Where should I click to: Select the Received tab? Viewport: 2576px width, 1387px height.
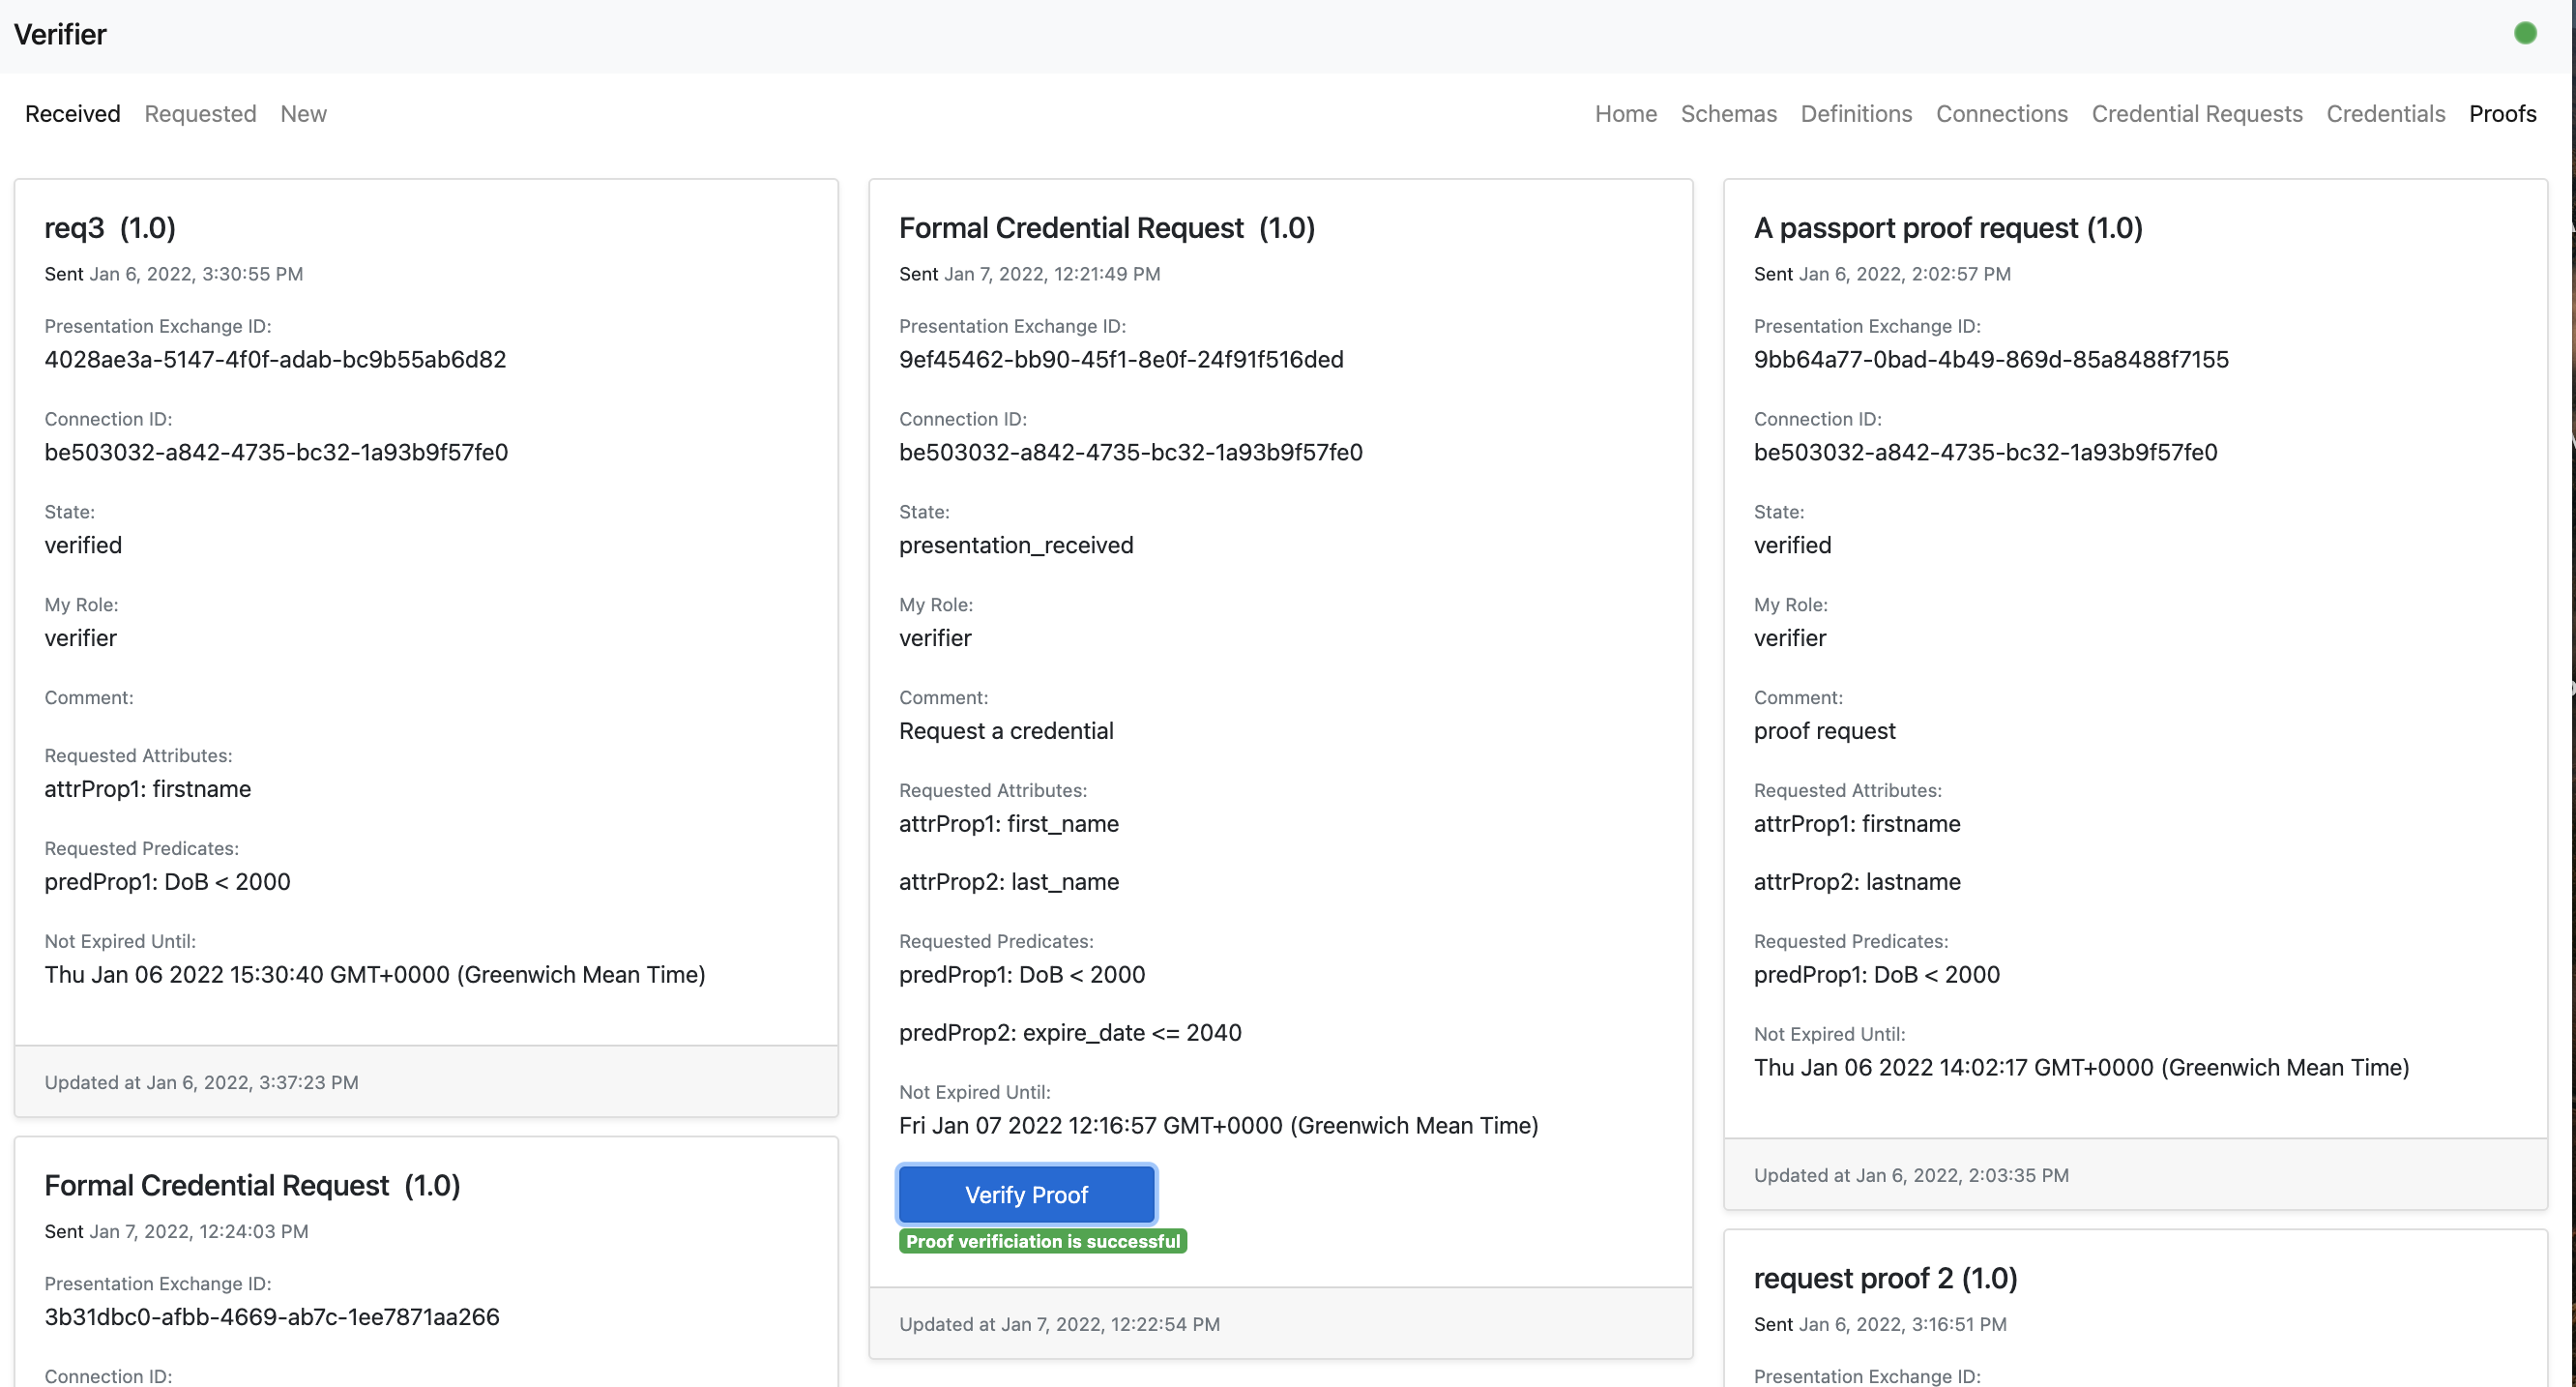pyautogui.click(x=72, y=114)
